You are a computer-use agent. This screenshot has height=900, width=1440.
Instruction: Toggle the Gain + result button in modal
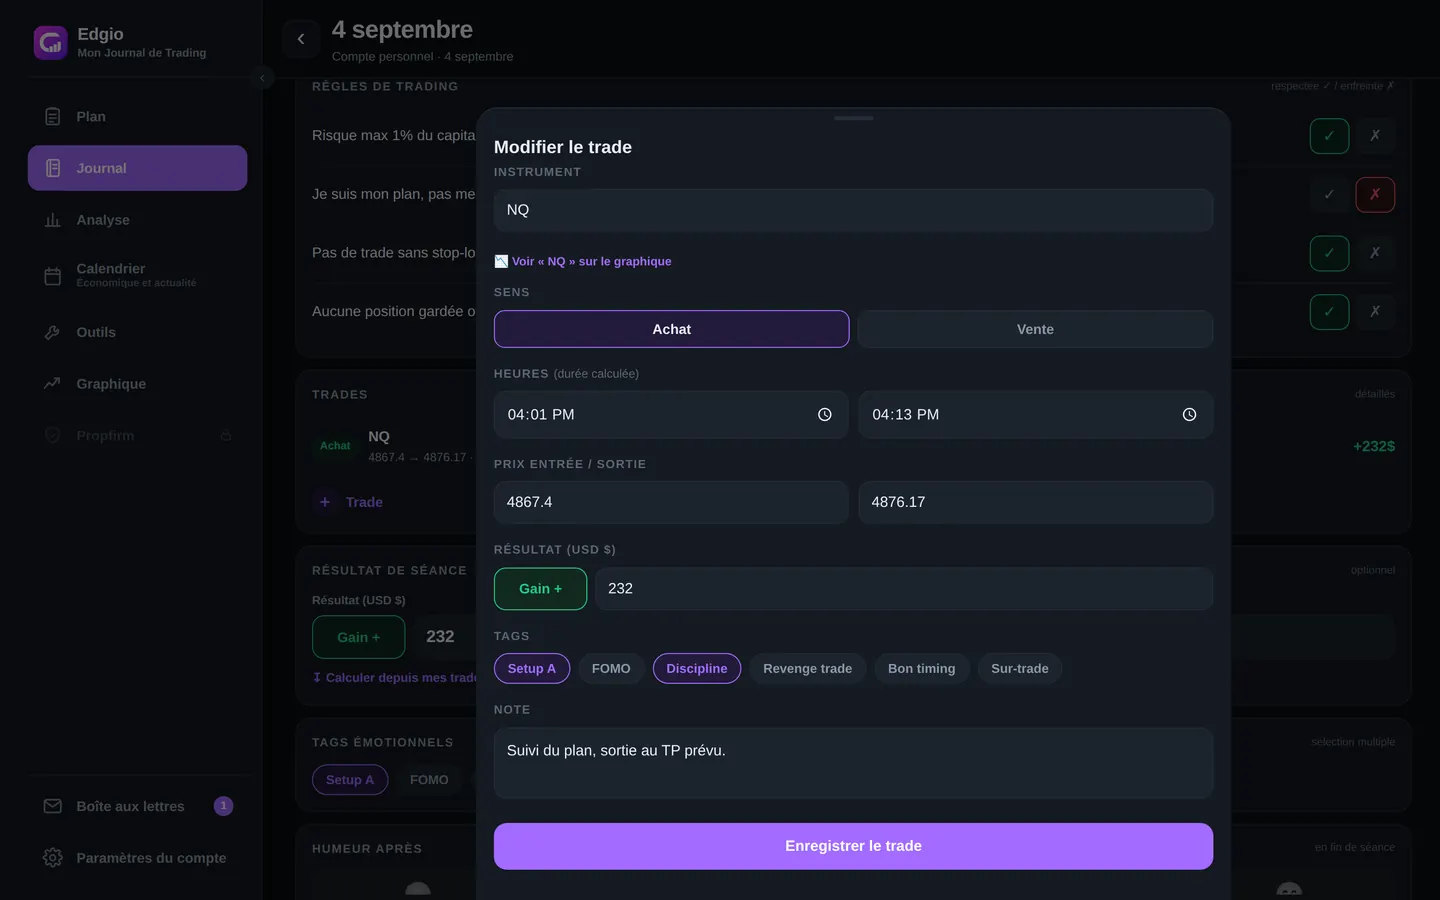pos(540,589)
